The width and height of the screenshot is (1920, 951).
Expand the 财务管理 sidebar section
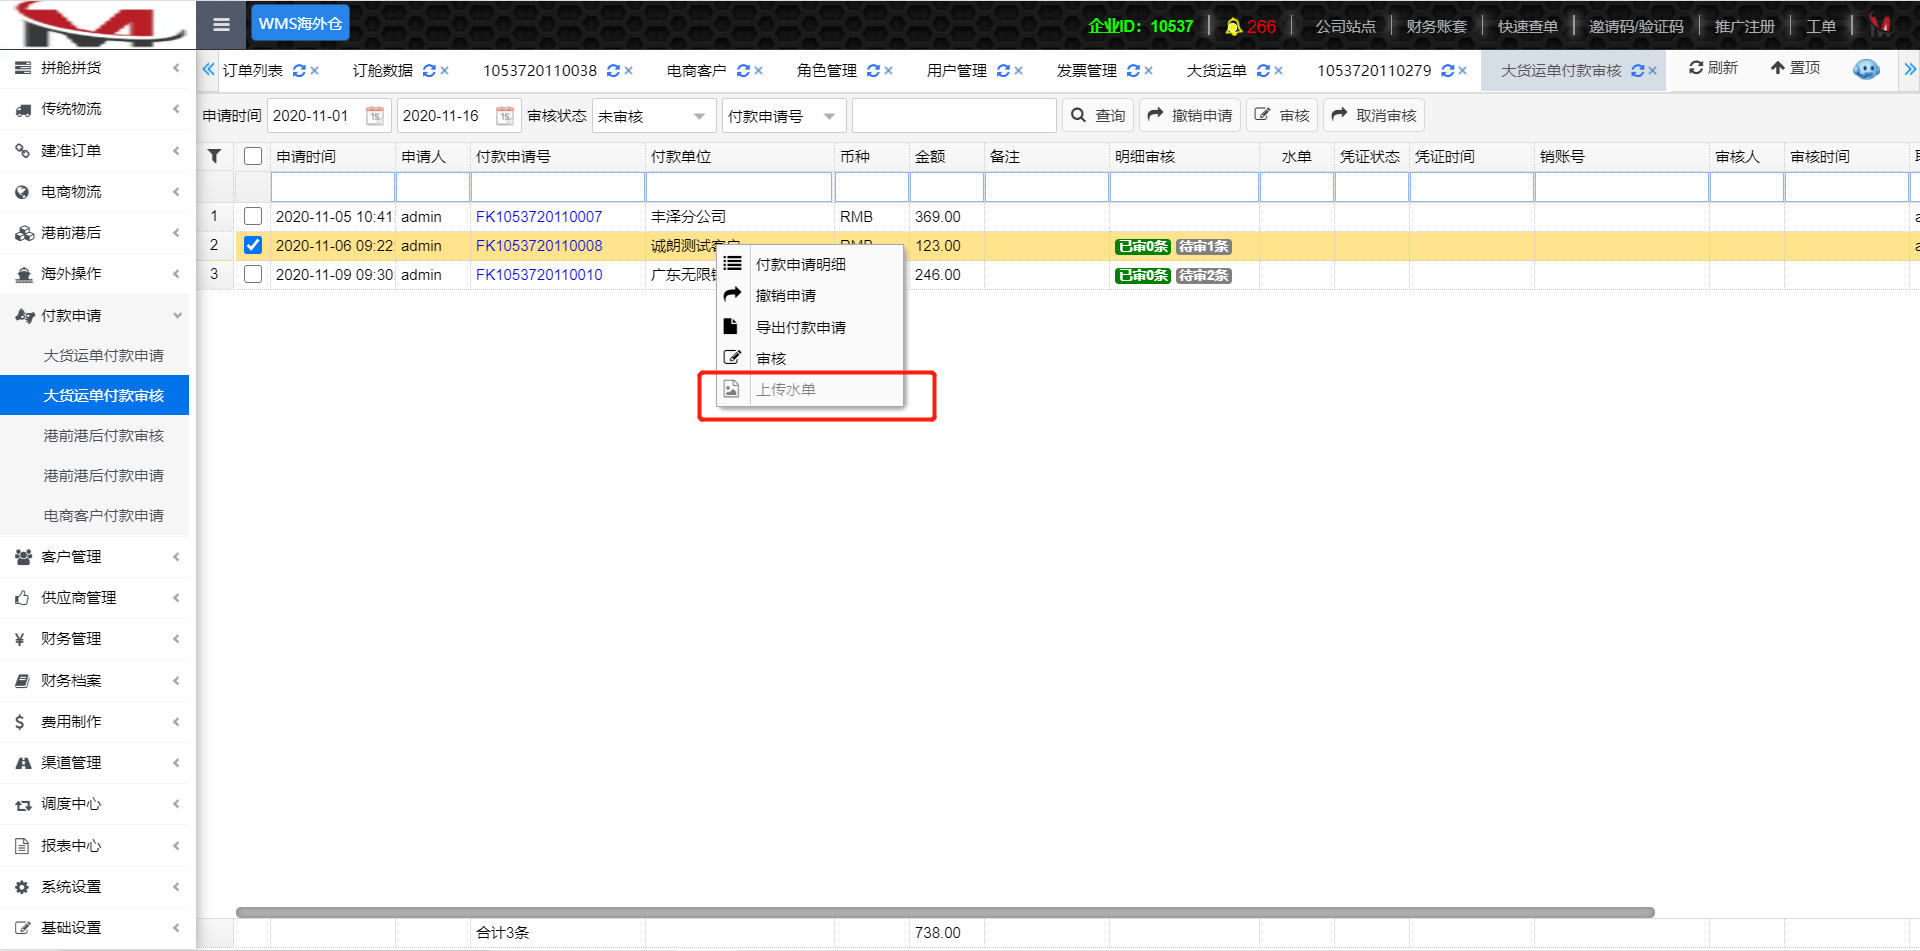pos(177,639)
